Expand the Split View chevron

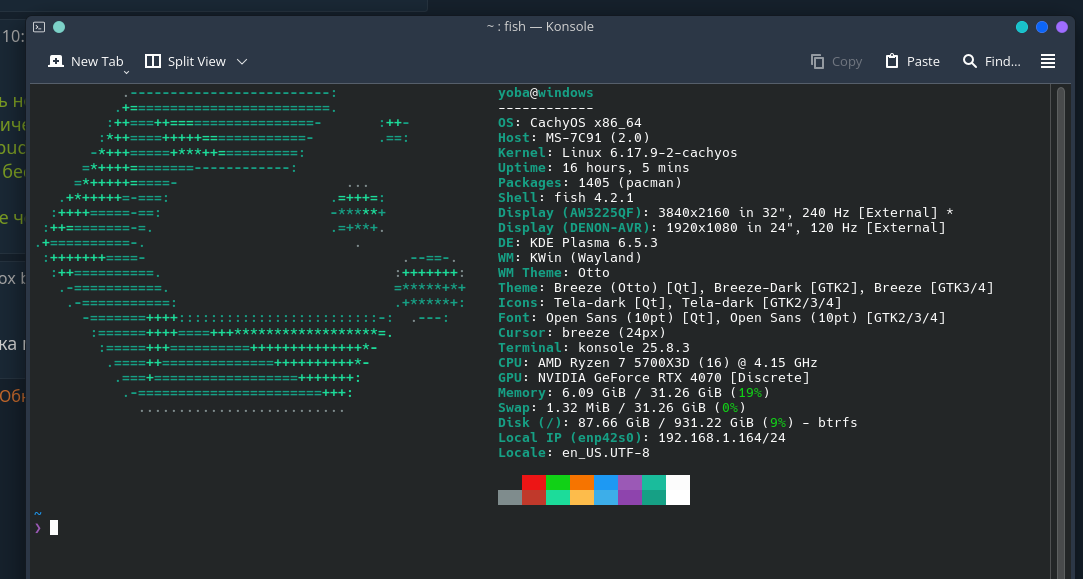coord(242,62)
